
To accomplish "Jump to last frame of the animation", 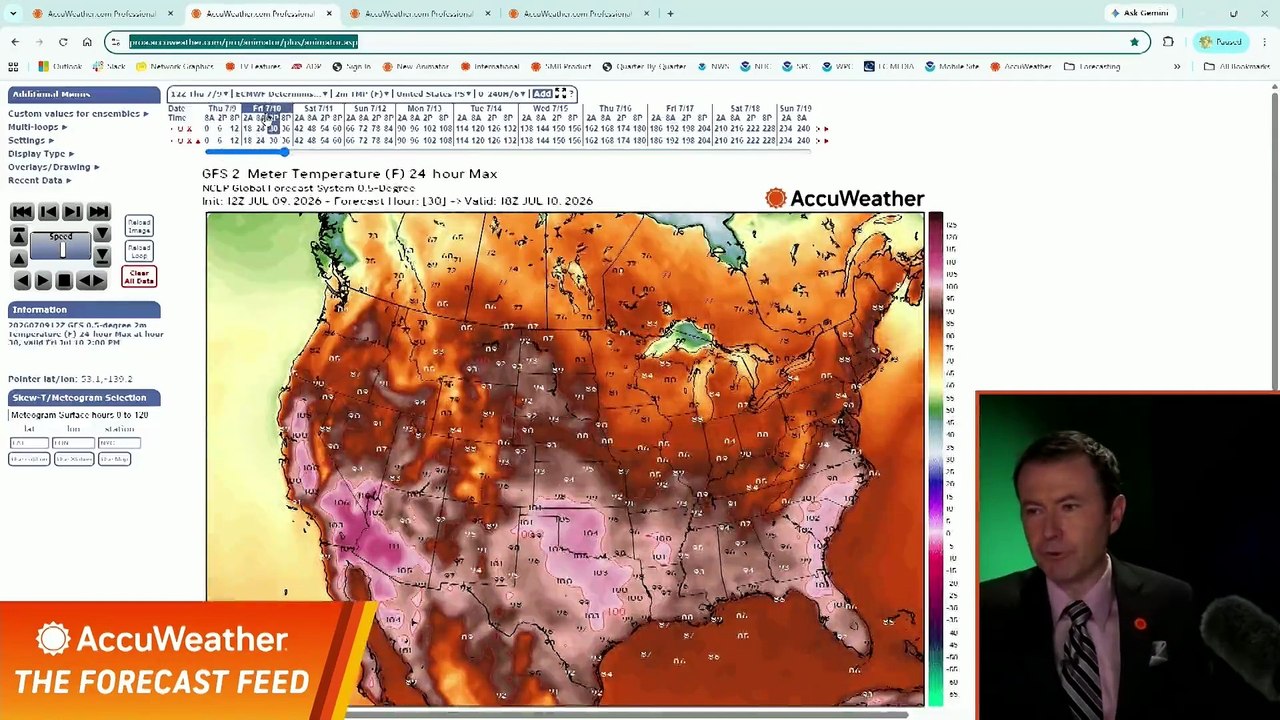I will [x=98, y=212].
